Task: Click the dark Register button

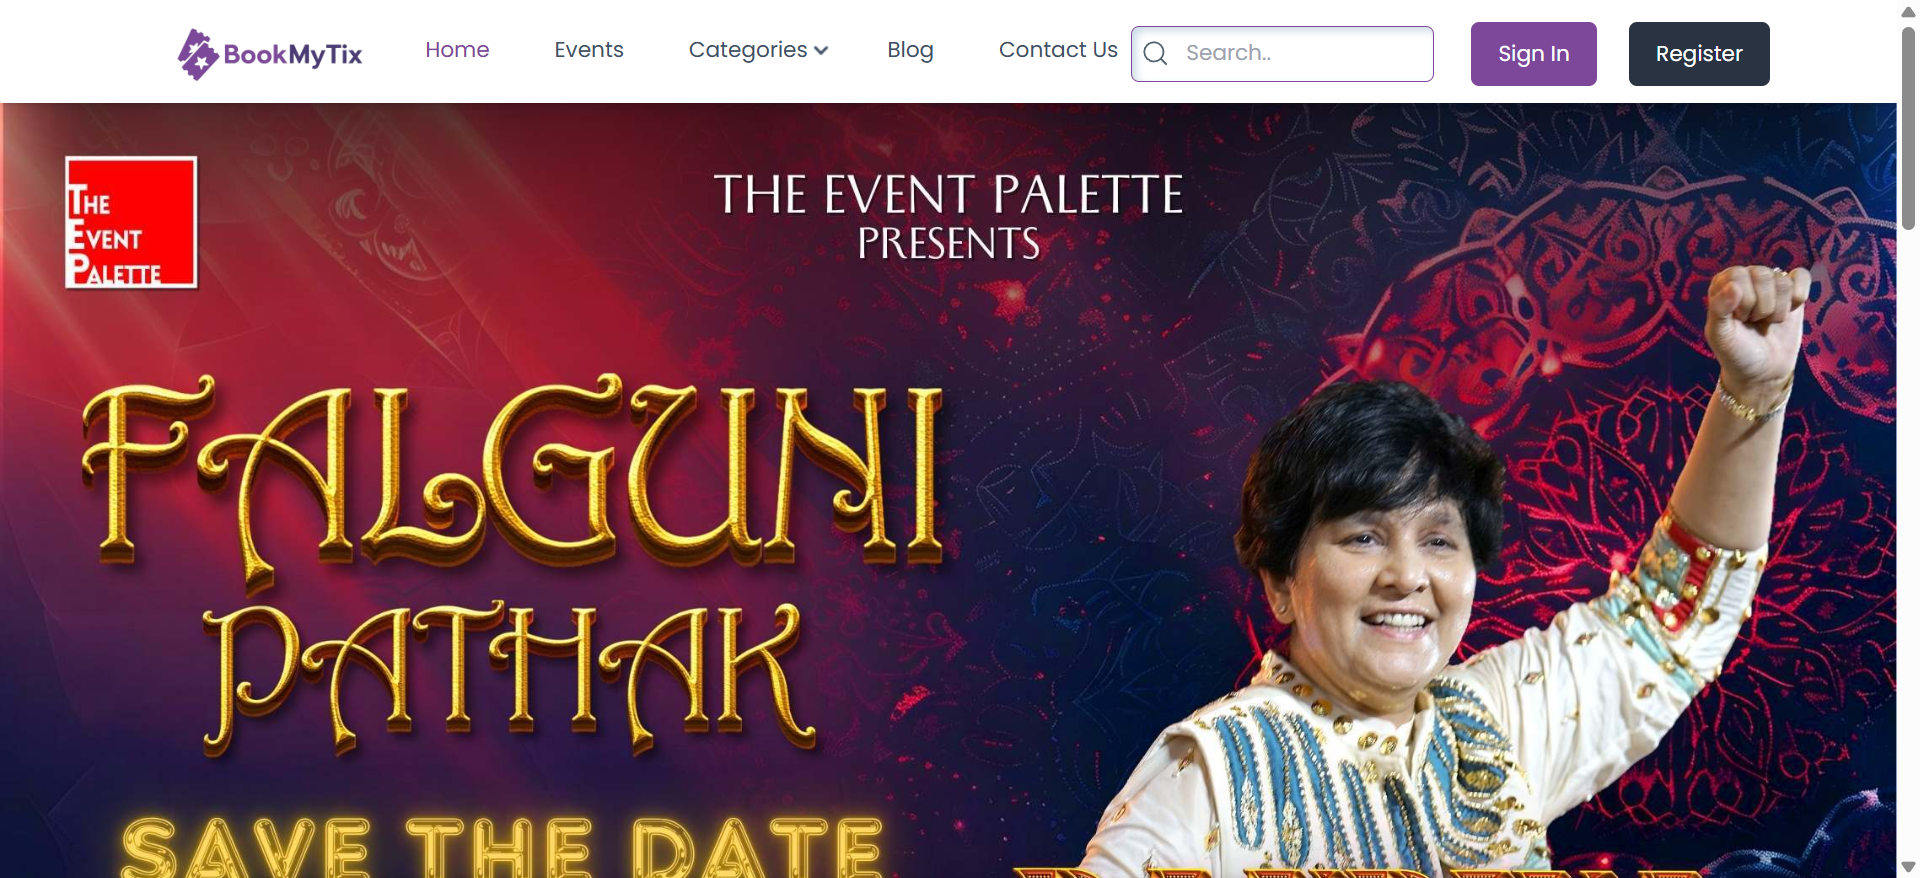Action: 1699,54
